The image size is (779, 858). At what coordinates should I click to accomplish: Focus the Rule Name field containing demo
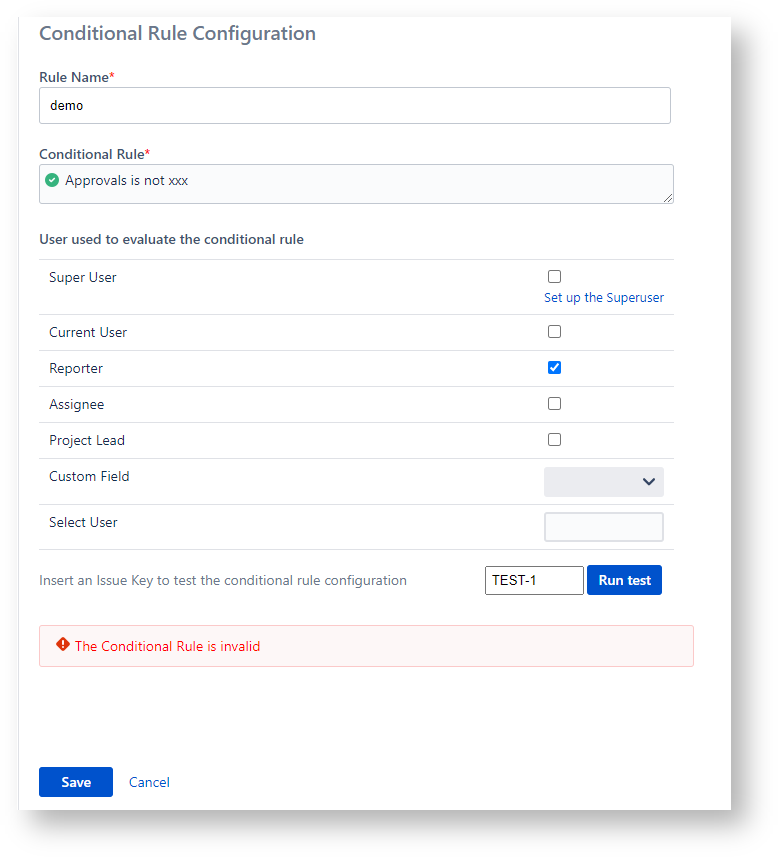tap(354, 106)
